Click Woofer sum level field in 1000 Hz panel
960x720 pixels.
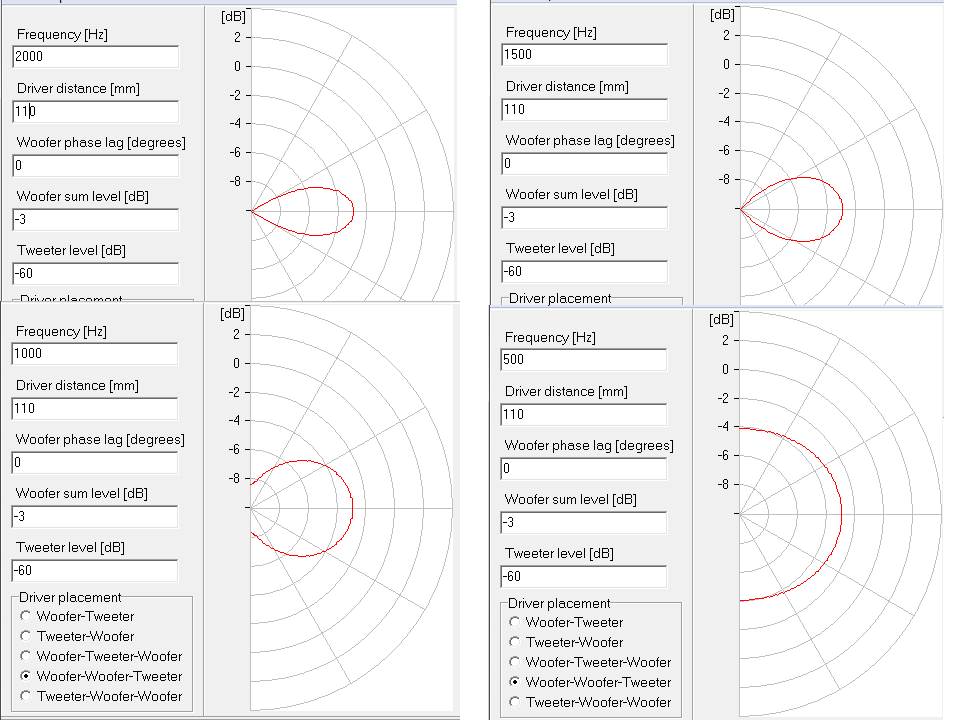(95, 517)
